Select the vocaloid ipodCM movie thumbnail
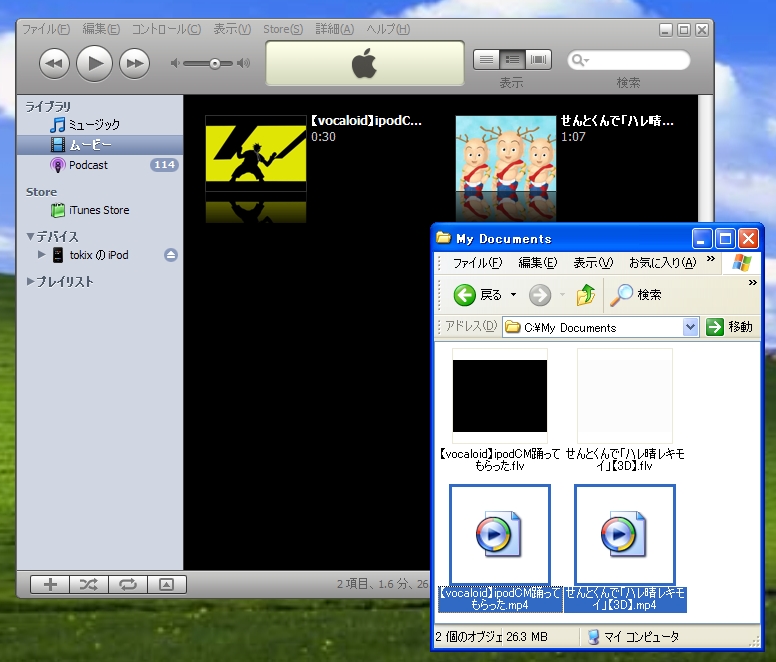Viewport: 776px width, 662px height. 256,153
